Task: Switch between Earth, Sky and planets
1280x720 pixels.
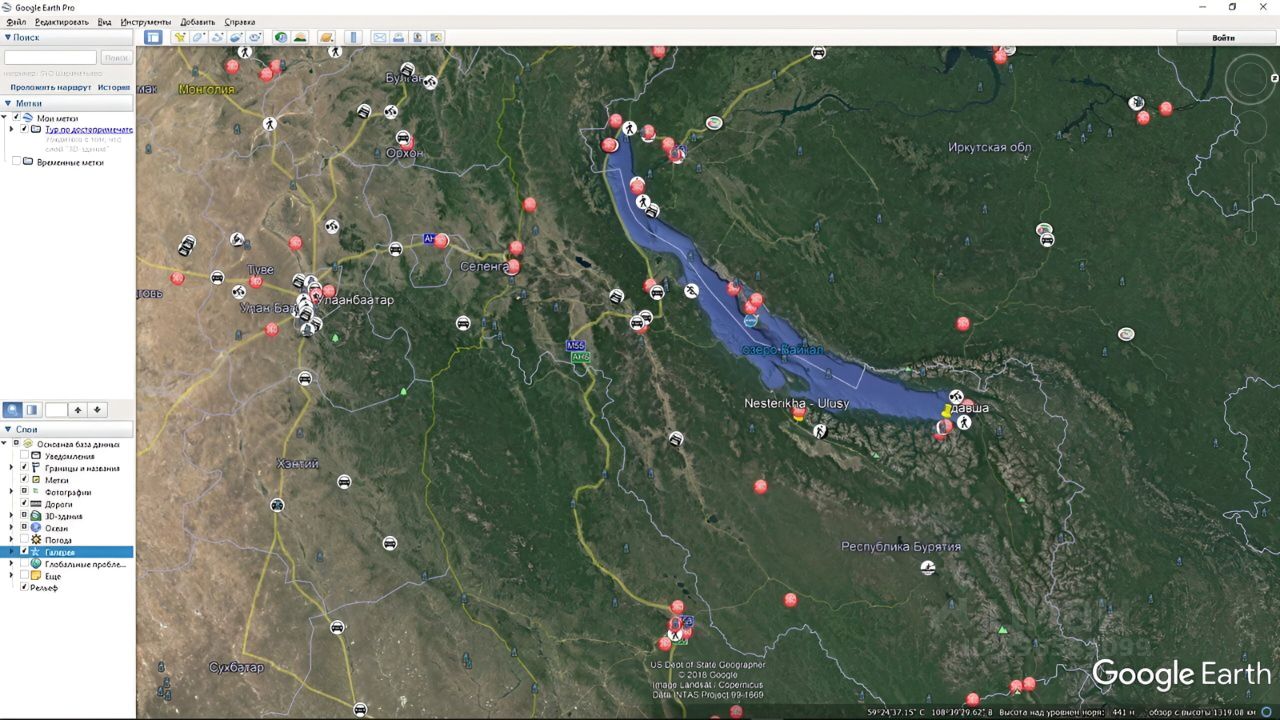Action: 326,37
